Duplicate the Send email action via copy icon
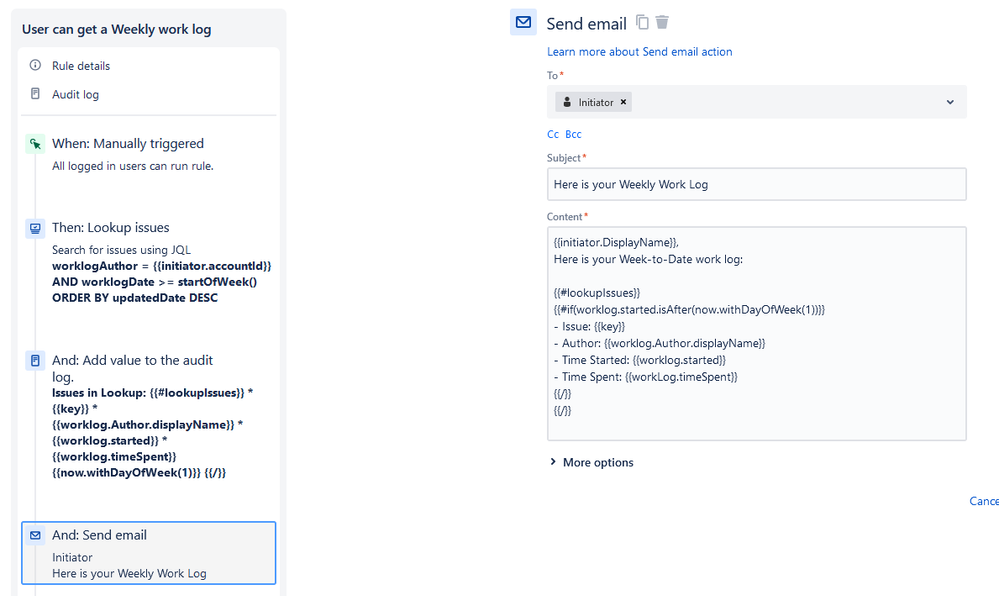Viewport: 999px width, 596px height. coord(641,21)
